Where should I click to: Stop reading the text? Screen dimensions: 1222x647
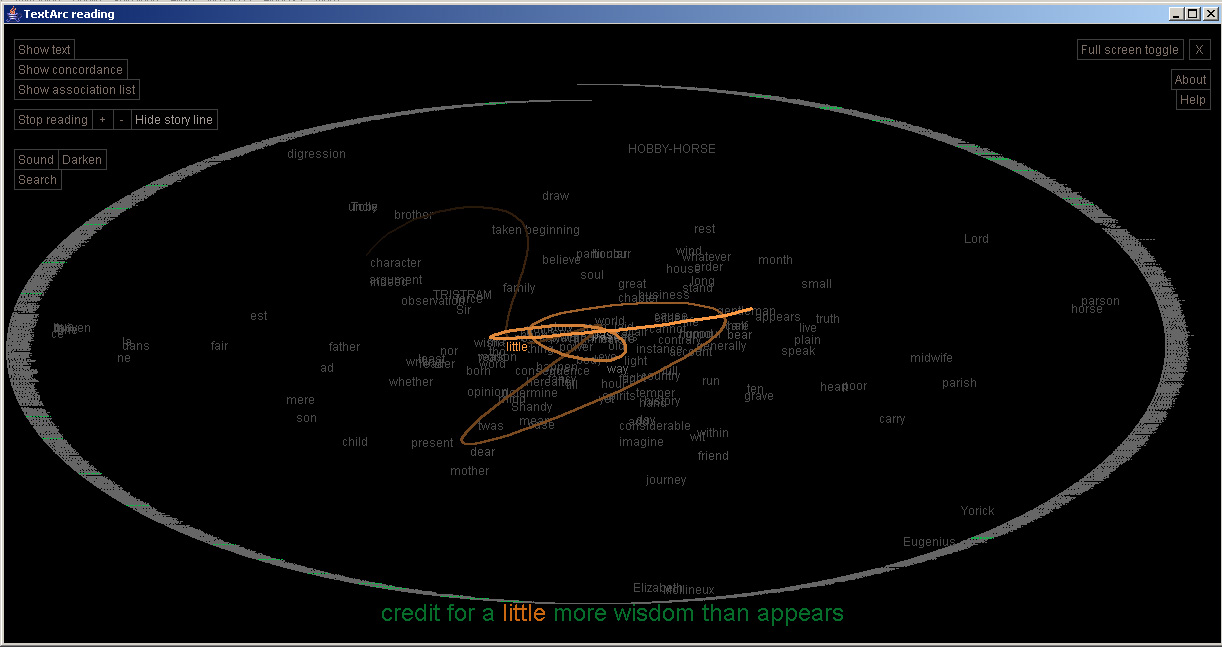pos(53,120)
